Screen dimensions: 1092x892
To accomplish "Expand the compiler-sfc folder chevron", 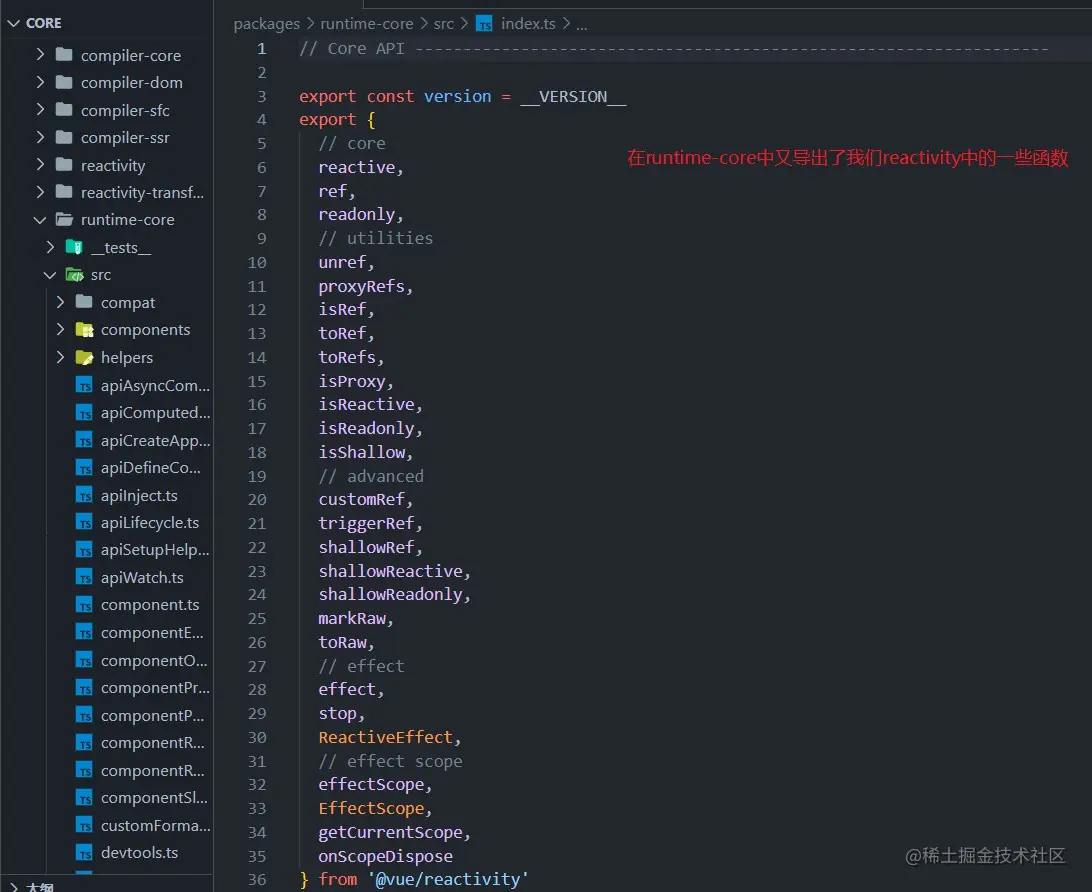I will 40,109.
